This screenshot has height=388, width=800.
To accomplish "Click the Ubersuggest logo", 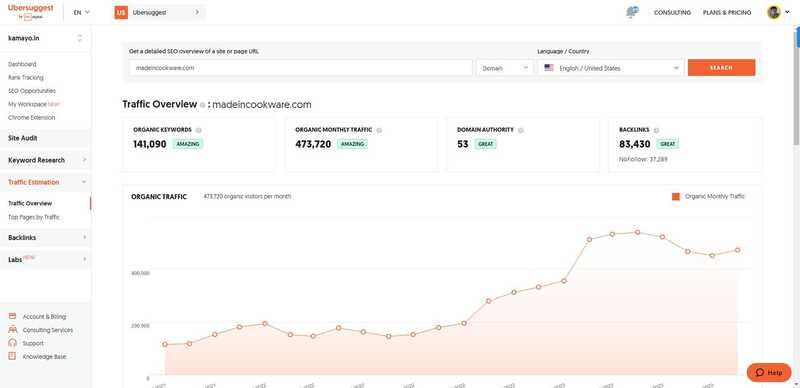I will tap(30, 12).
